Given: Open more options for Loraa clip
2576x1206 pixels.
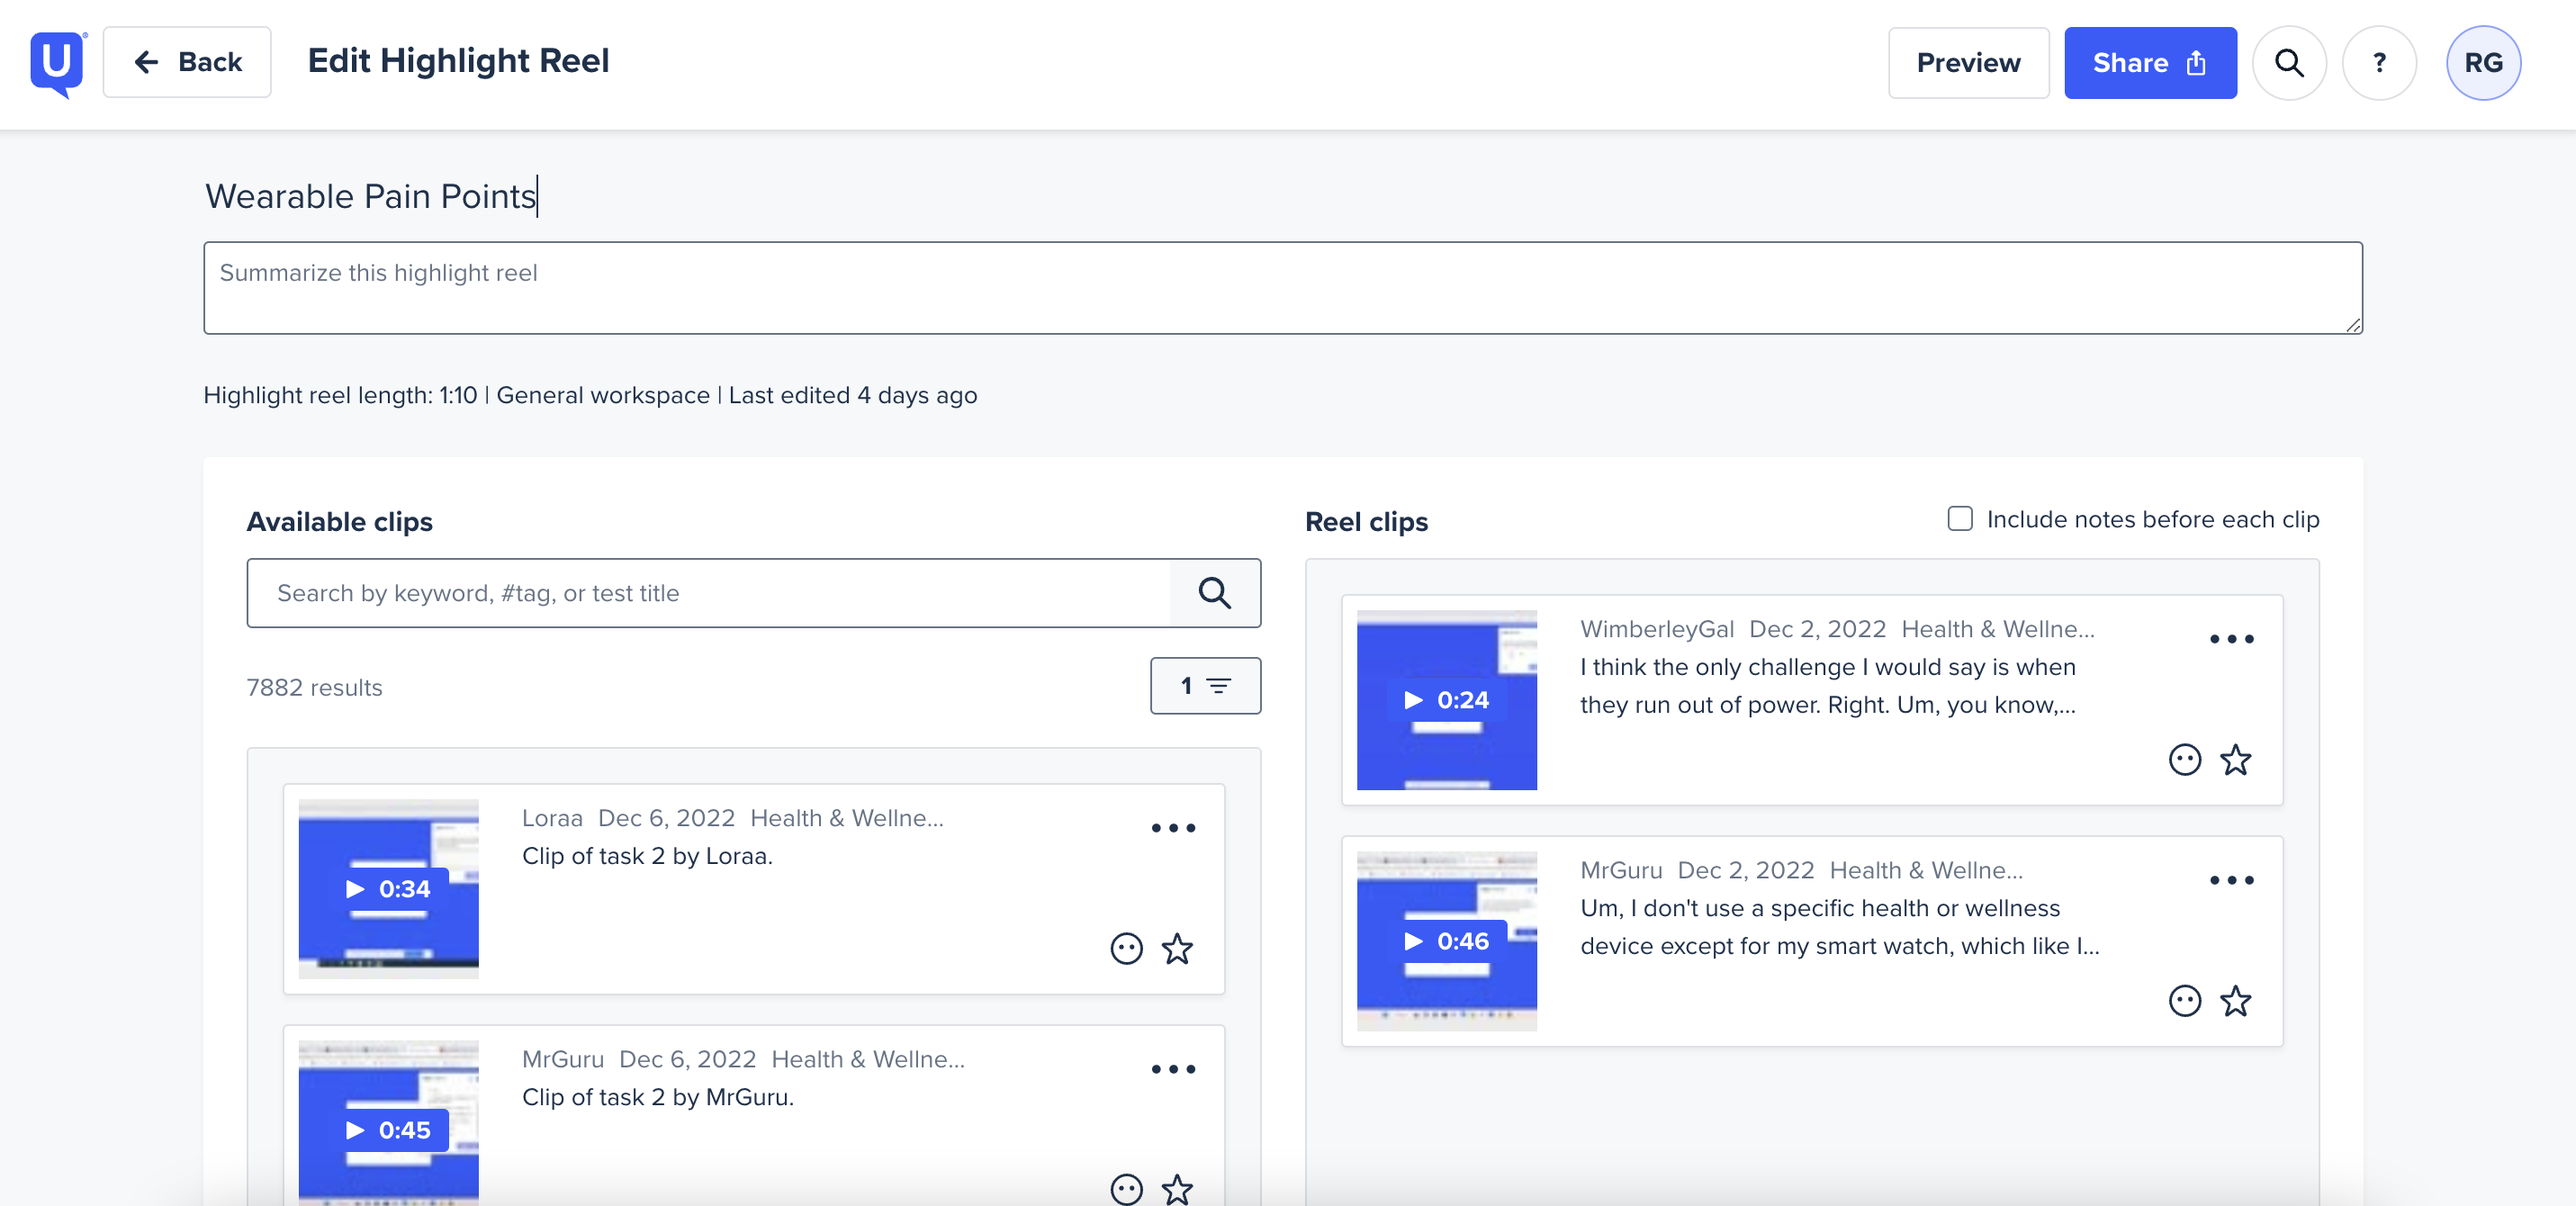Looking at the screenshot, I should [x=1172, y=828].
